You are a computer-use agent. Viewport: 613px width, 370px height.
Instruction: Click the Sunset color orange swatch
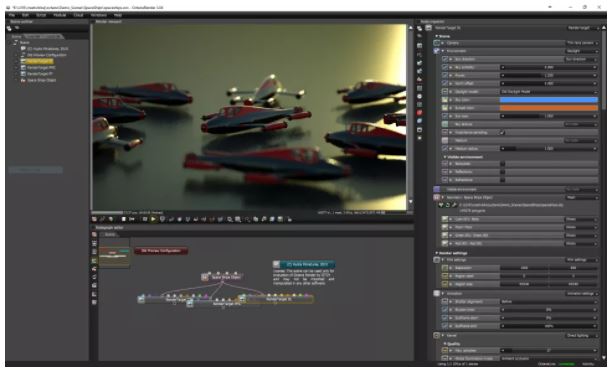549,108
